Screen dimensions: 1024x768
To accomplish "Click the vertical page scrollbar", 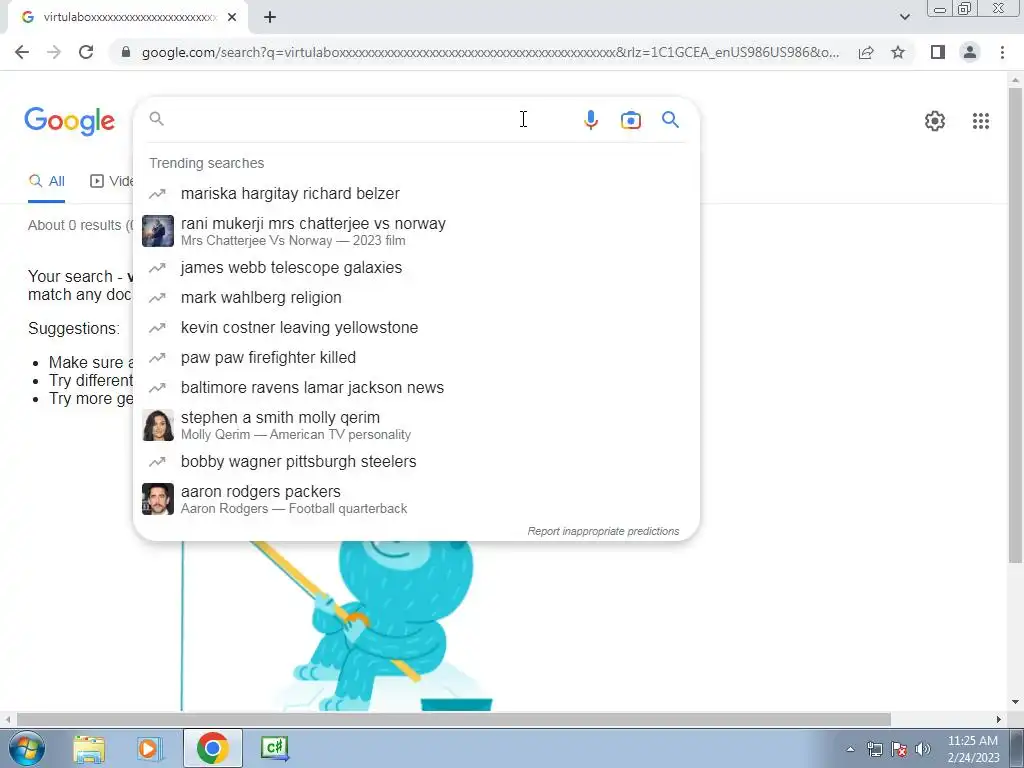I will tap(1015, 325).
